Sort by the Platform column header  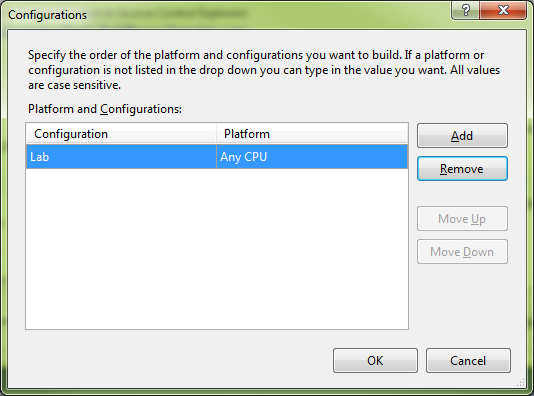312,134
